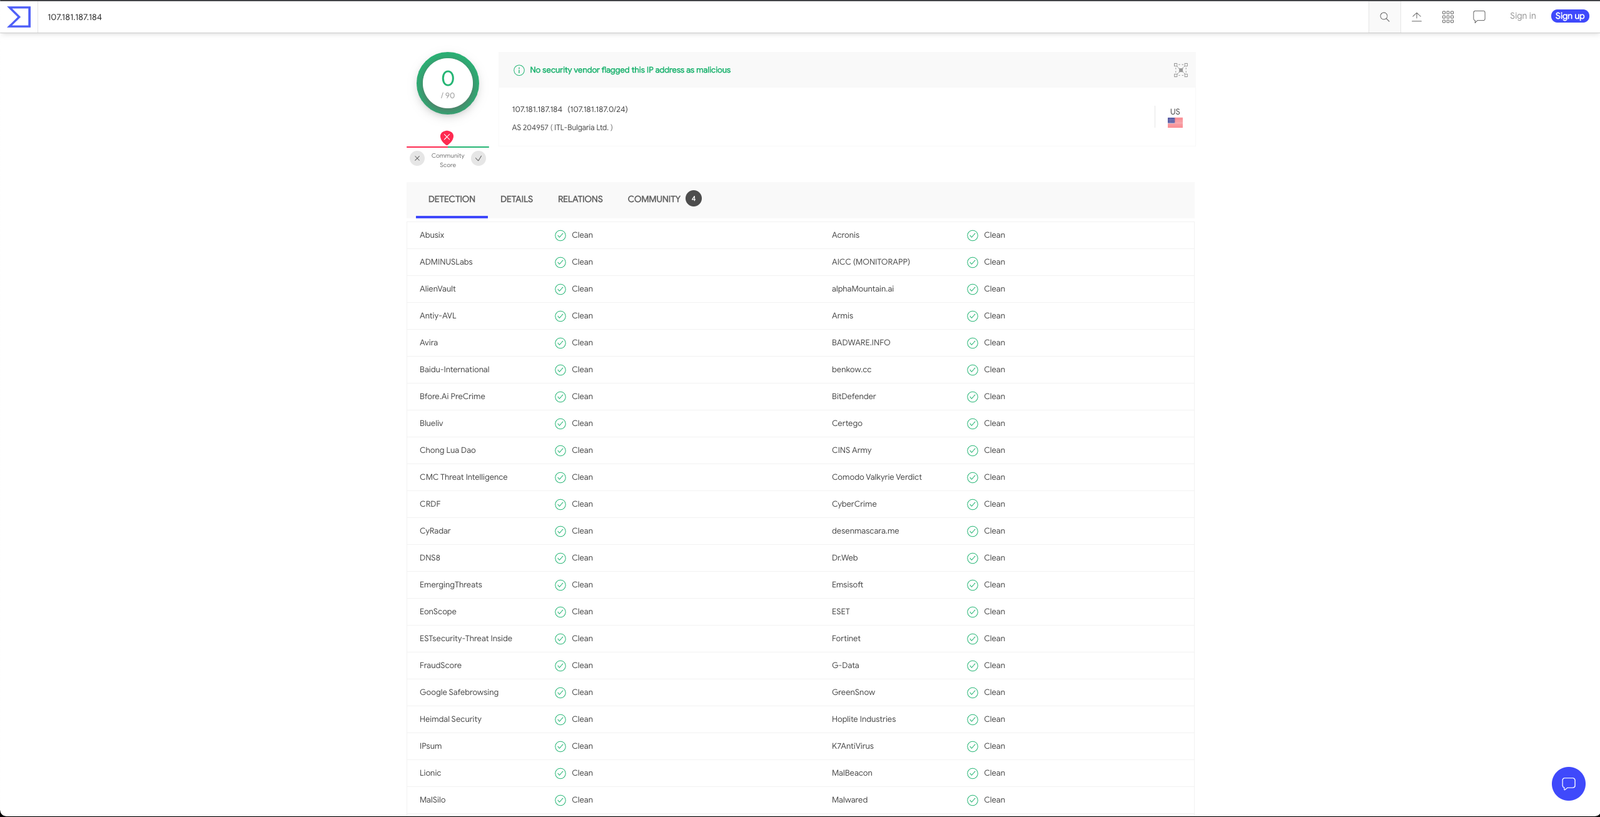Open the chat support floating button
This screenshot has height=817, width=1600.
[1568, 783]
